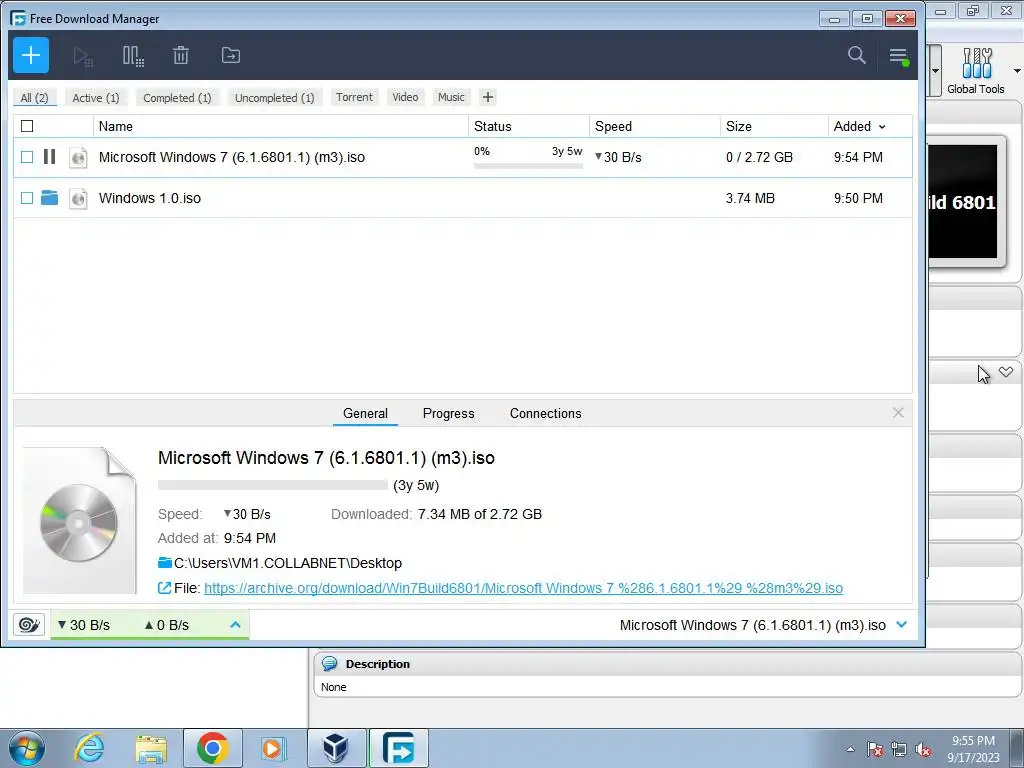Screen dimensions: 1024x768
Task: Filter by Uncompleted (1) downloads
Action: 274,97
